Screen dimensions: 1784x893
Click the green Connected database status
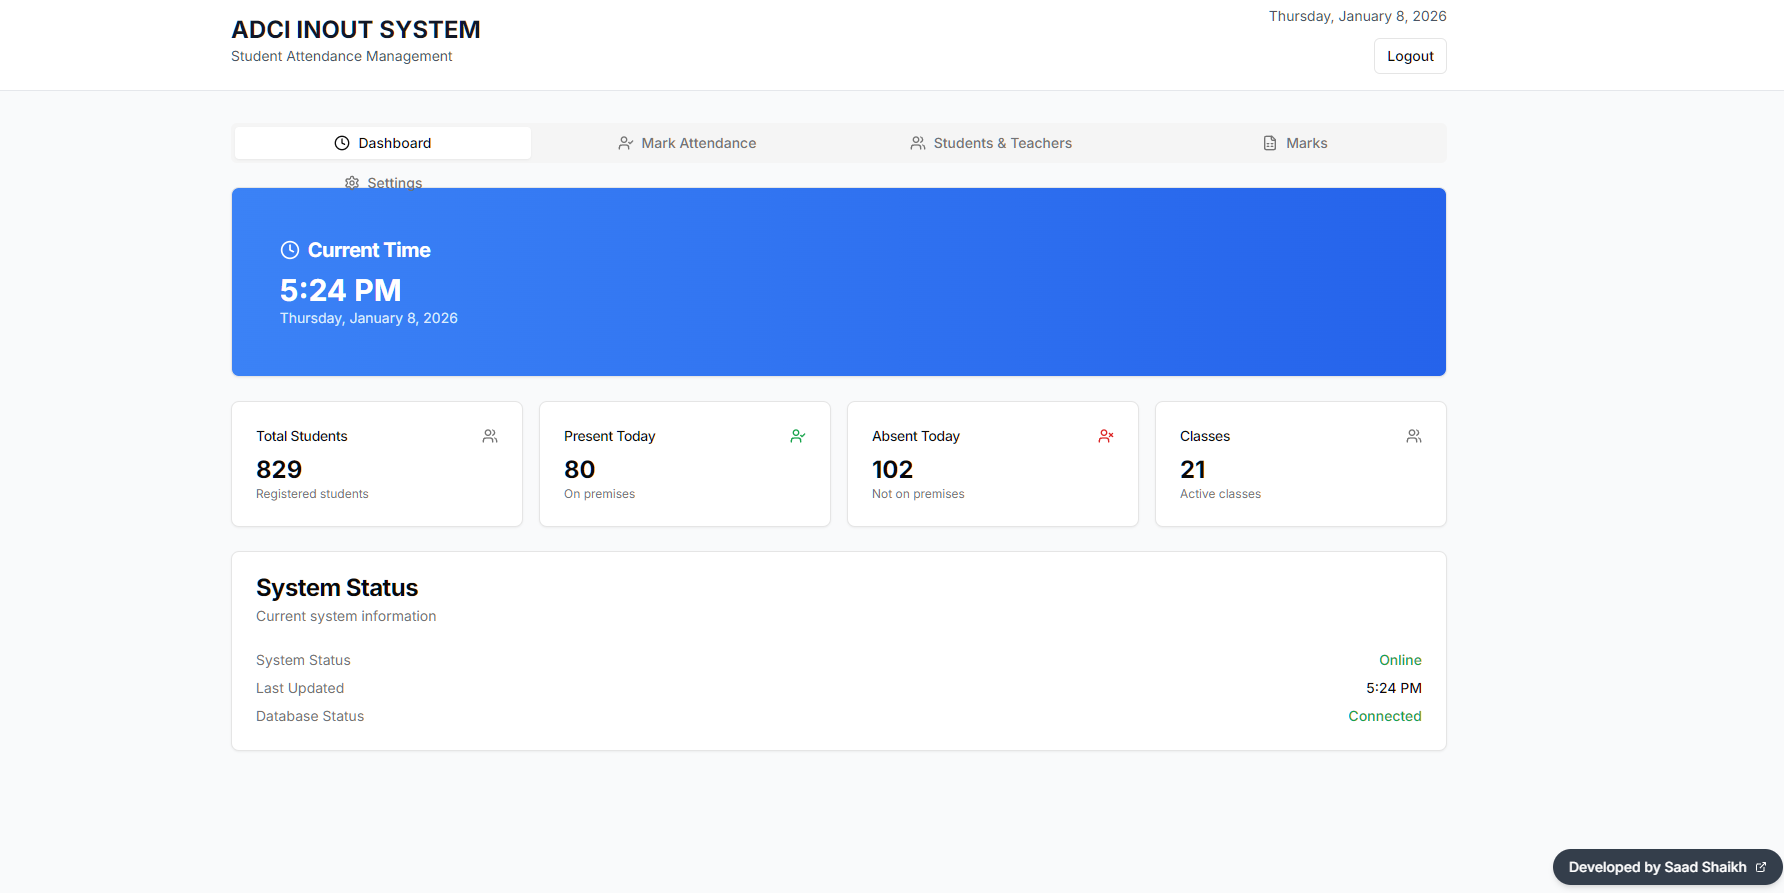[1384, 716]
